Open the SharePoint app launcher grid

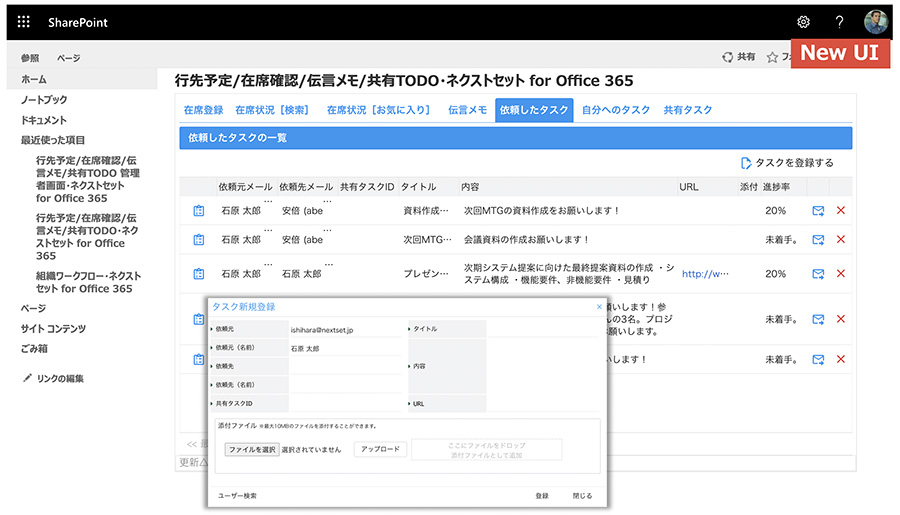click(24, 22)
